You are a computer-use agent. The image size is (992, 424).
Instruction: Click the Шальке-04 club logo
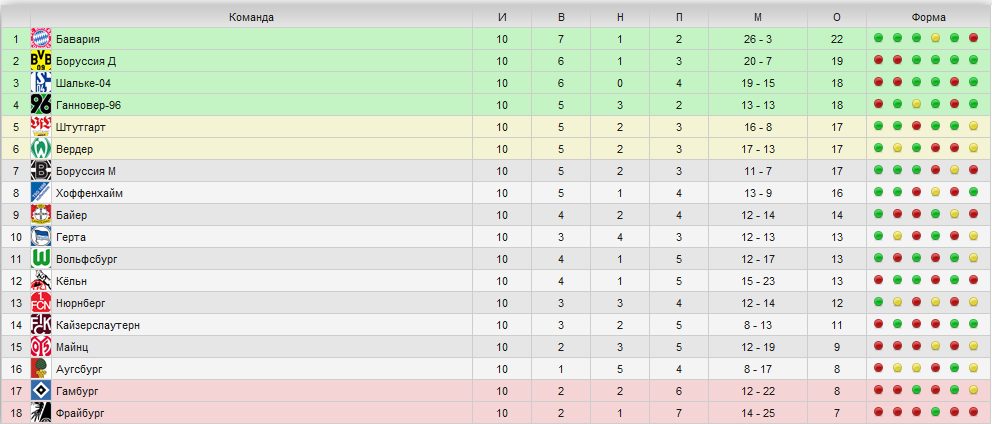pyautogui.click(x=40, y=83)
